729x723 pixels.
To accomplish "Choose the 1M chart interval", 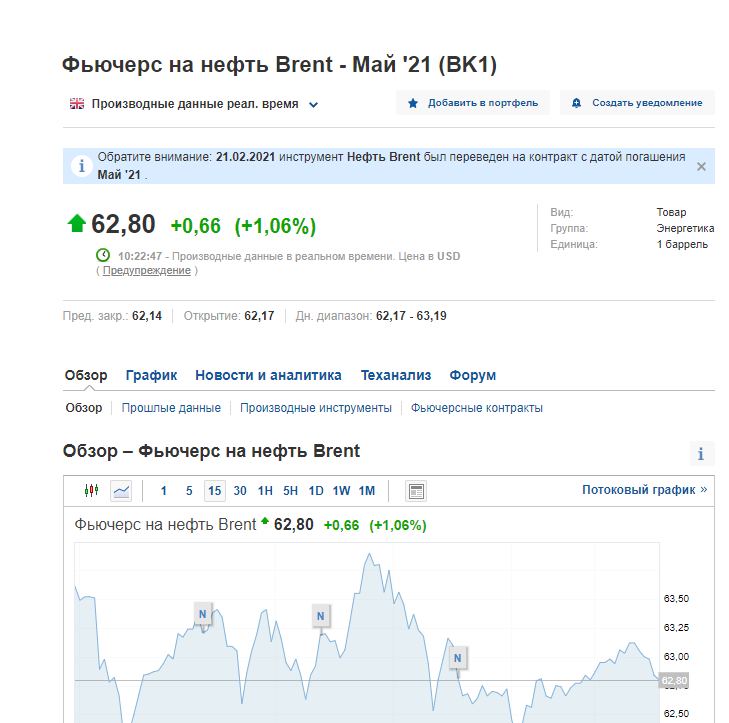I will pyautogui.click(x=367, y=491).
